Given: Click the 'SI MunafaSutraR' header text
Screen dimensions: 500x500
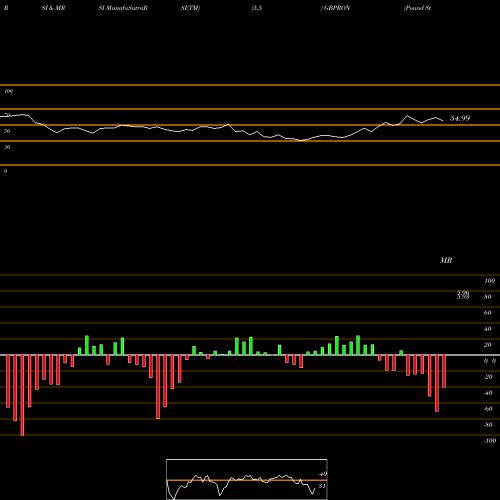Looking at the screenshot, I should tap(123, 8).
